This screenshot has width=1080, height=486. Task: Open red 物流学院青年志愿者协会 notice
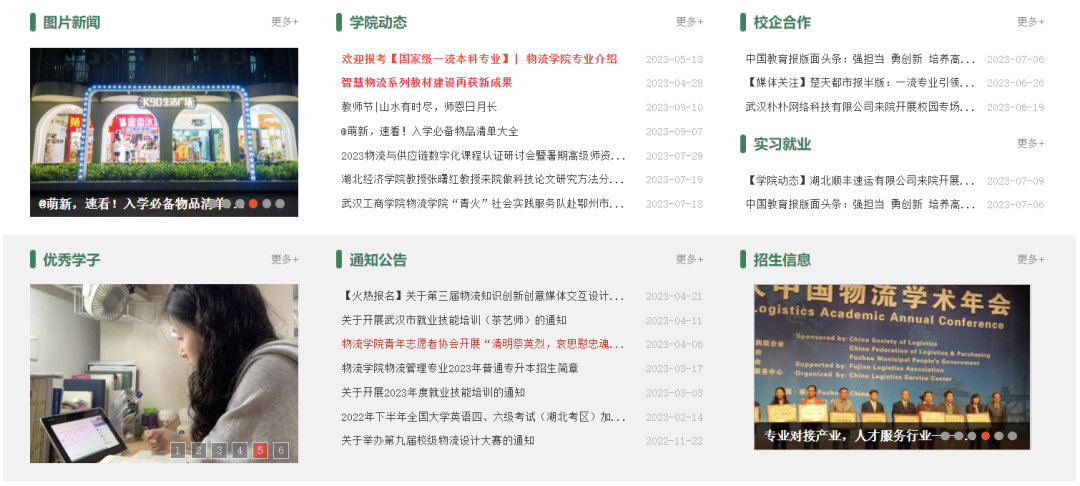pyautogui.click(x=483, y=344)
